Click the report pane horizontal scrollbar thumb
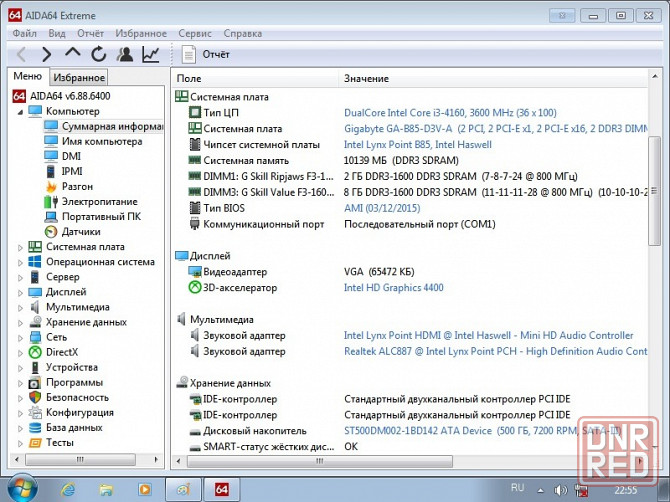The width and height of the screenshot is (670, 502). click(320, 461)
